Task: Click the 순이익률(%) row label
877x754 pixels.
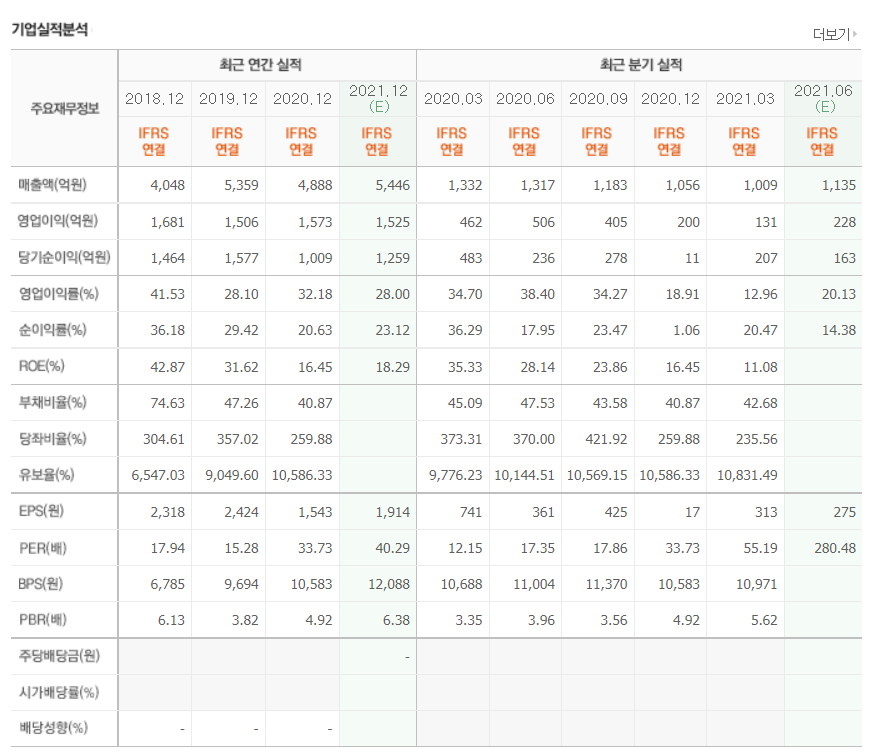Action: (x=53, y=330)
